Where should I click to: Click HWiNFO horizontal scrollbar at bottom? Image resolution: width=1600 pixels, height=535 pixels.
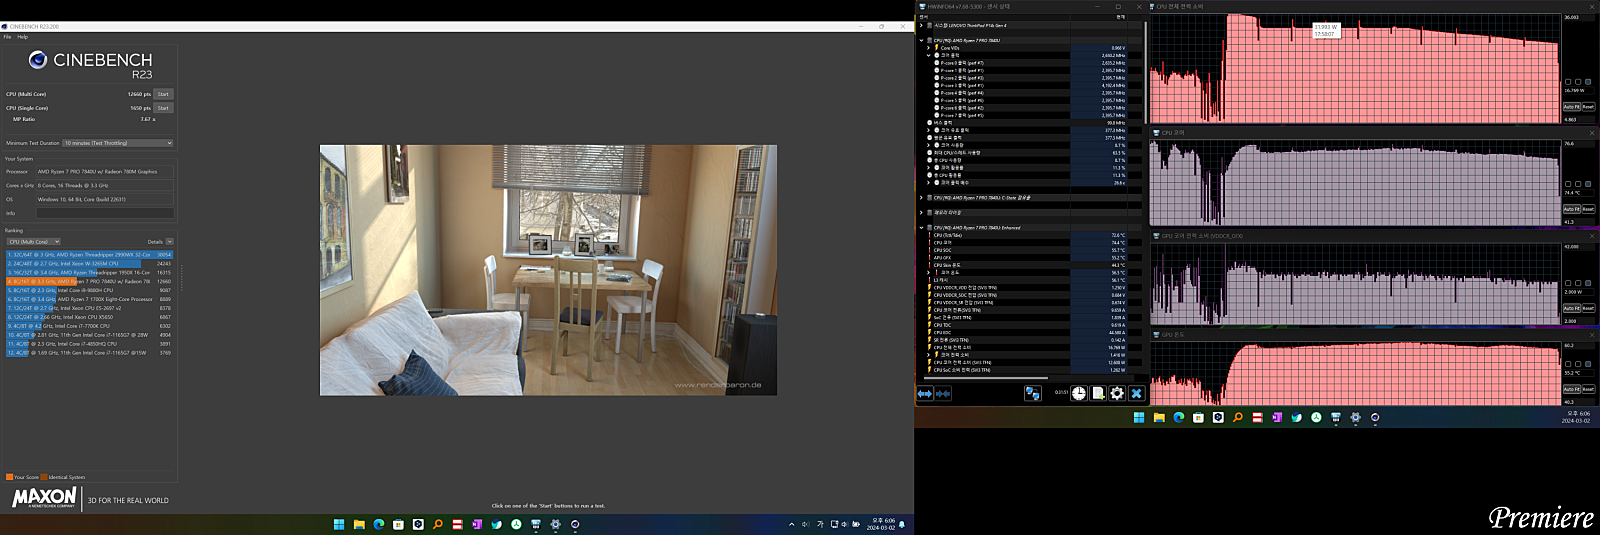(984, 379)
